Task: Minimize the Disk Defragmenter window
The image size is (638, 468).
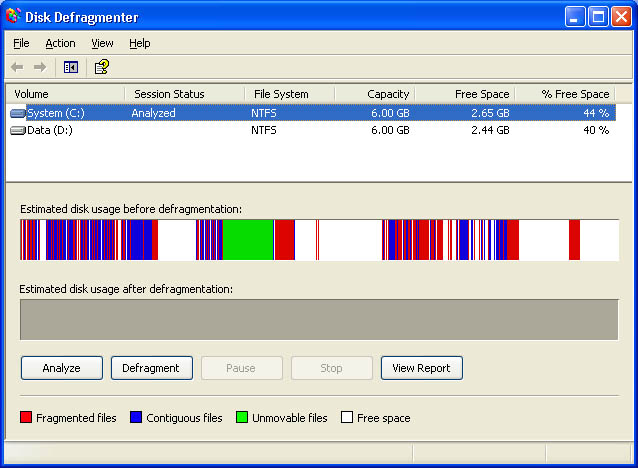Action: [x=575, y=17]
